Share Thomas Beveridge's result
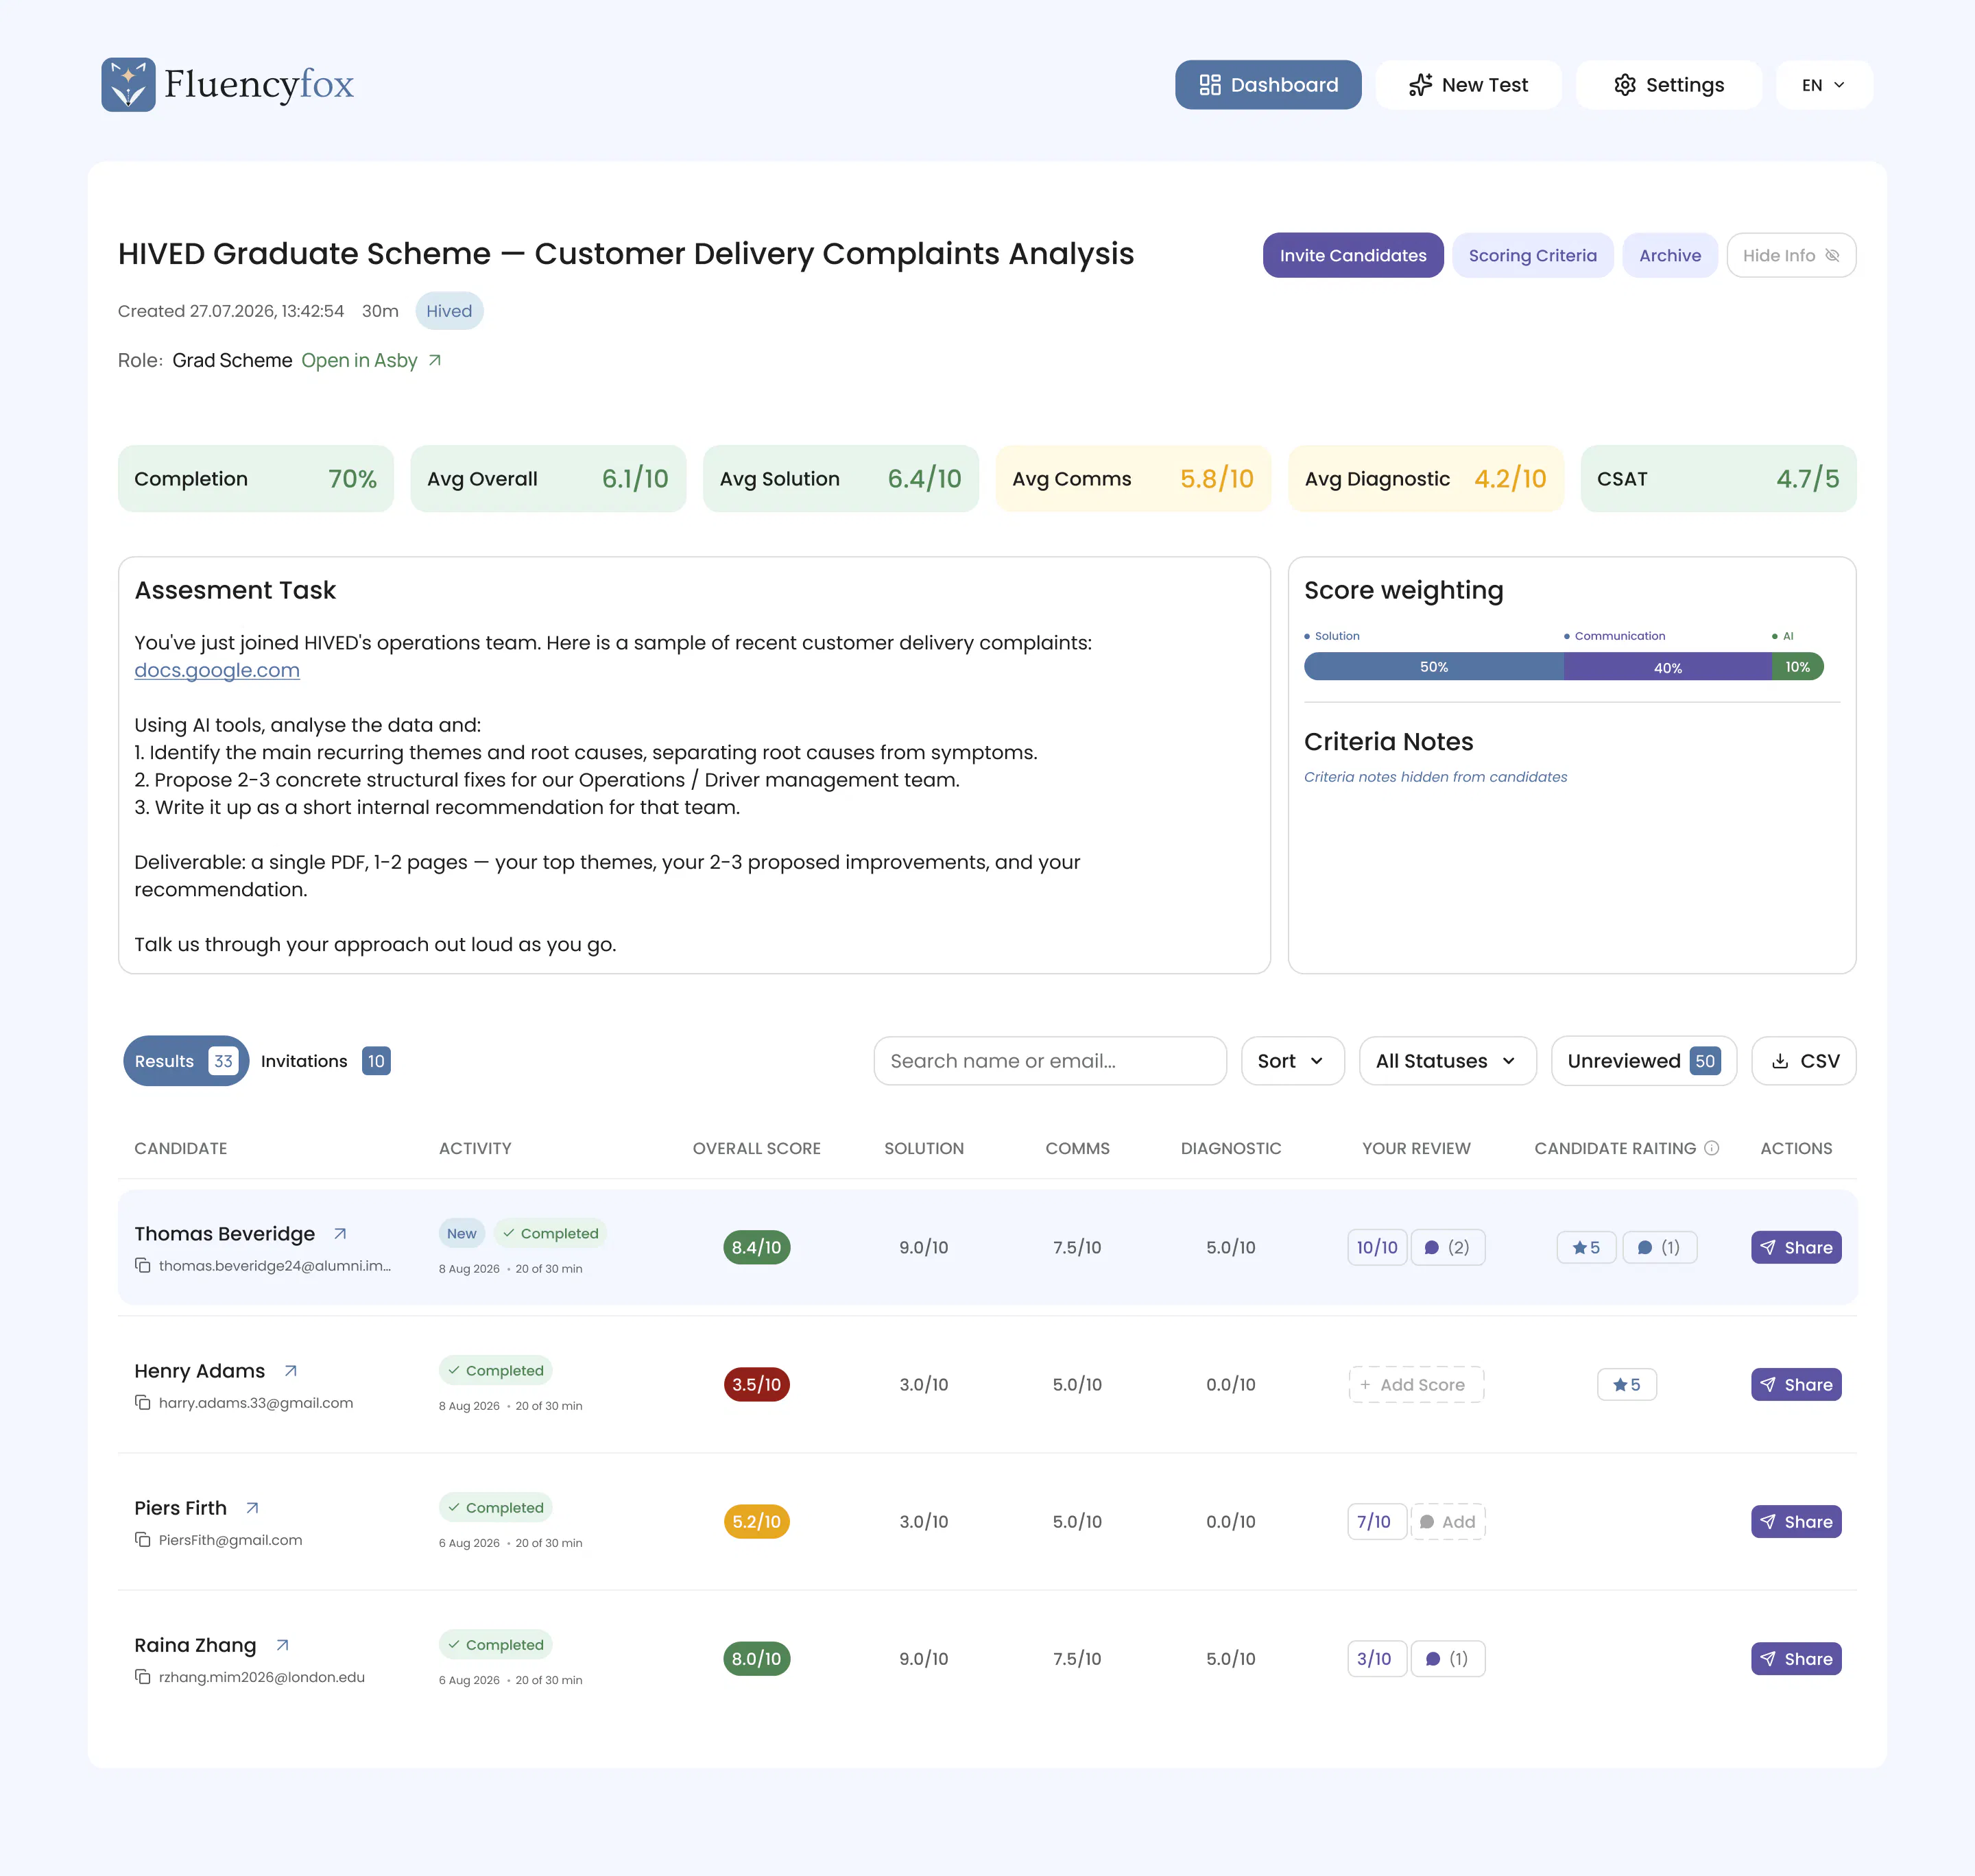The image size is (1975, 1876). tap(1796, 1248)
